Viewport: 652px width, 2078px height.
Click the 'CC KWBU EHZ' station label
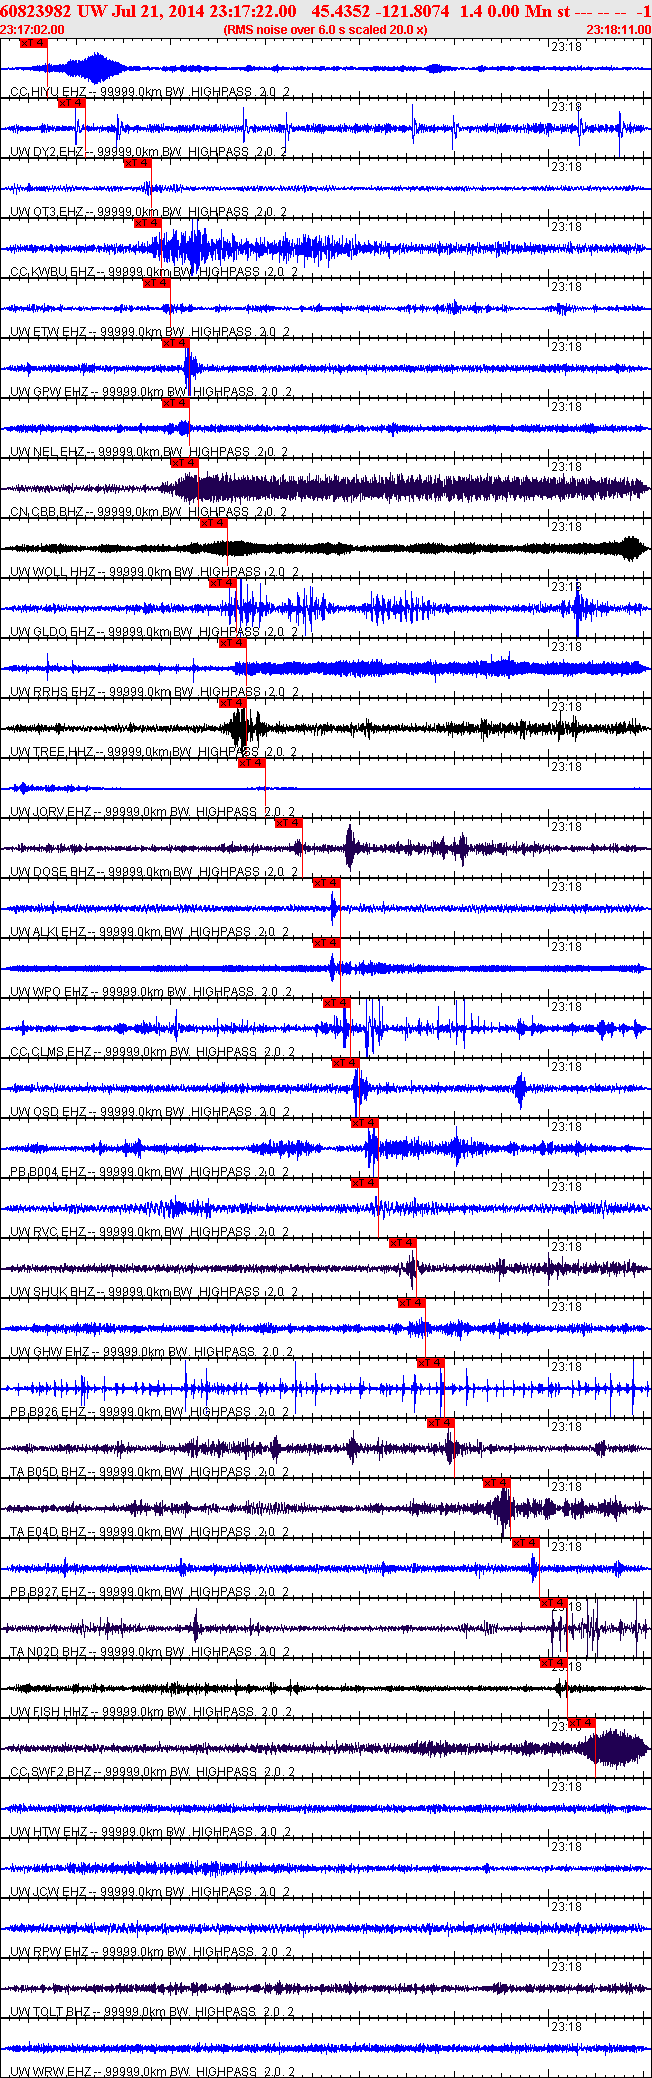click(x=53, y=272)
